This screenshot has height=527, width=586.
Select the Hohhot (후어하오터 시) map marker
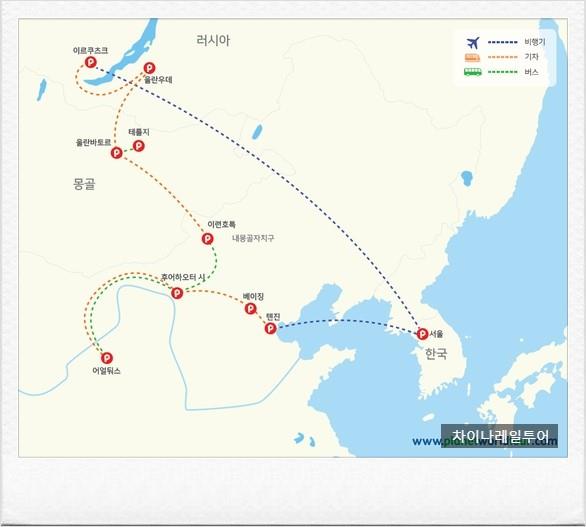(177, 293)
